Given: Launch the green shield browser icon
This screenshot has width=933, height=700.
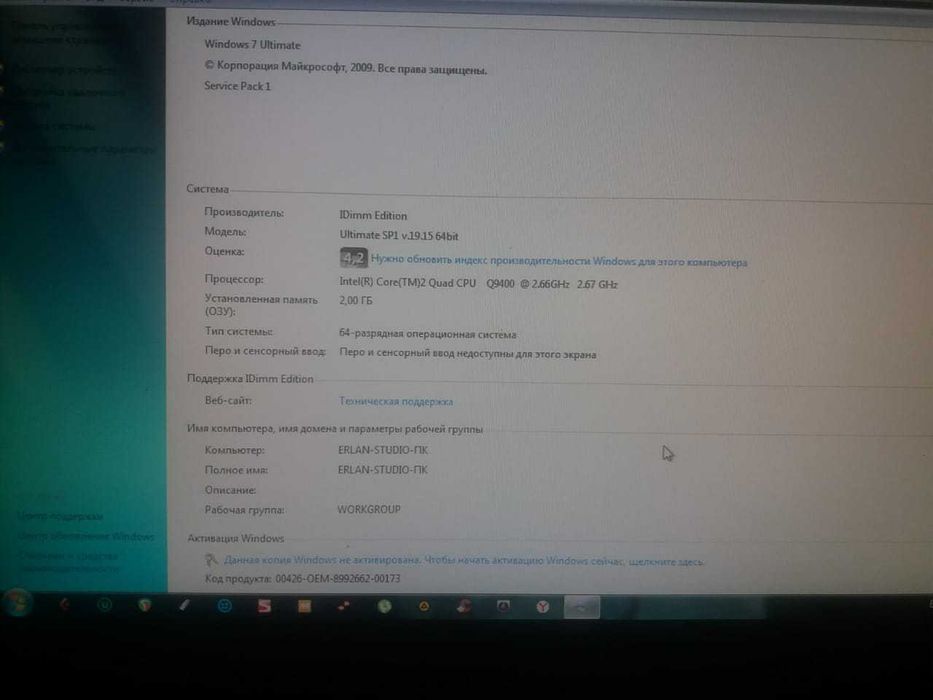Looking at the screenshot, I should click(x=144, y=605).
